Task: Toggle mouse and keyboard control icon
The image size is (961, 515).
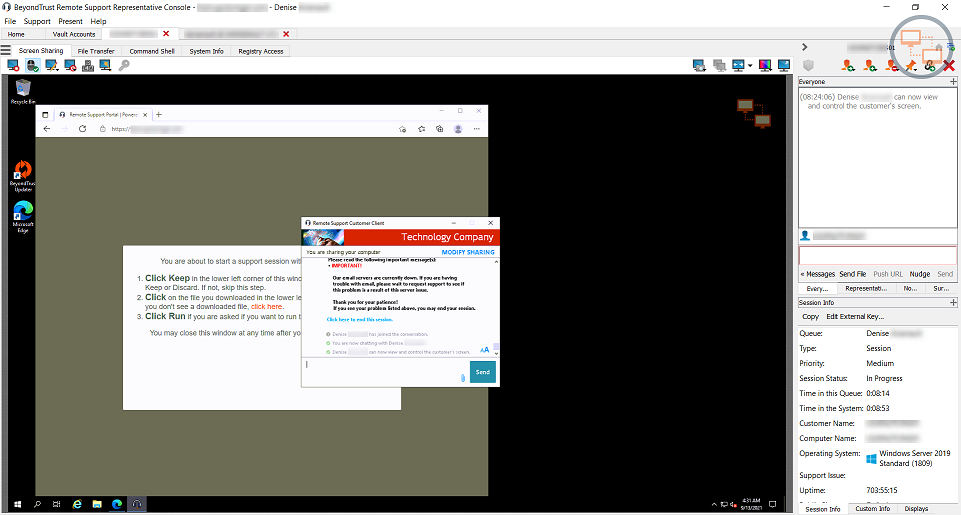Action: click(32, 66)
